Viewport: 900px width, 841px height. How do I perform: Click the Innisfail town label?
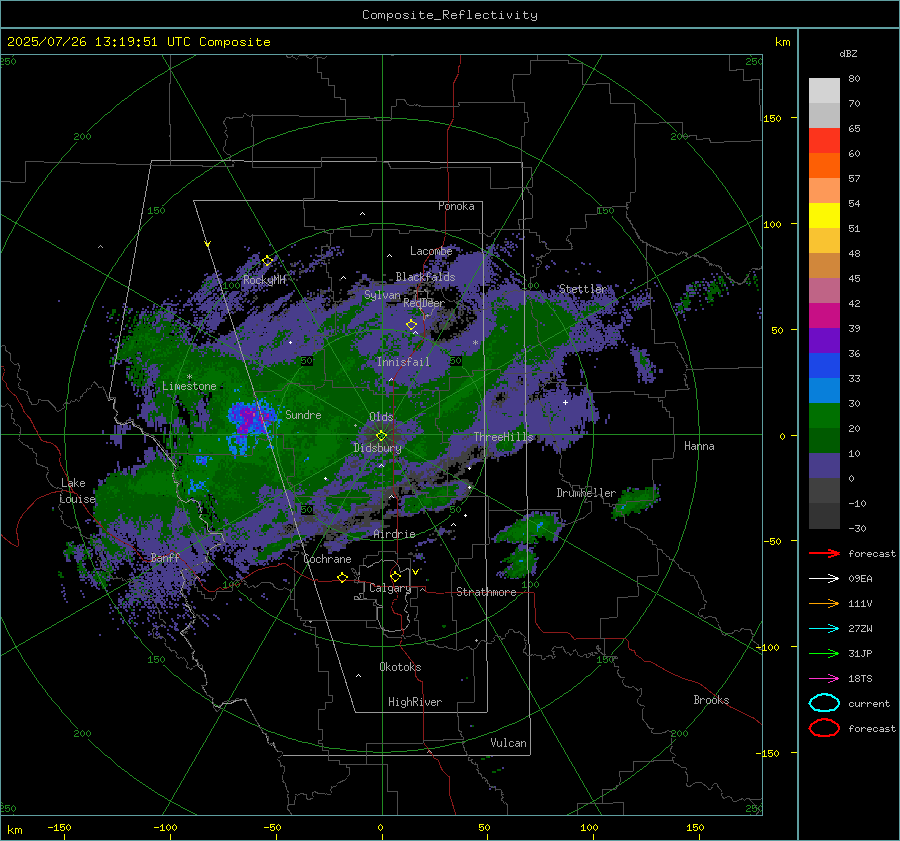click(x=403, y=362)
